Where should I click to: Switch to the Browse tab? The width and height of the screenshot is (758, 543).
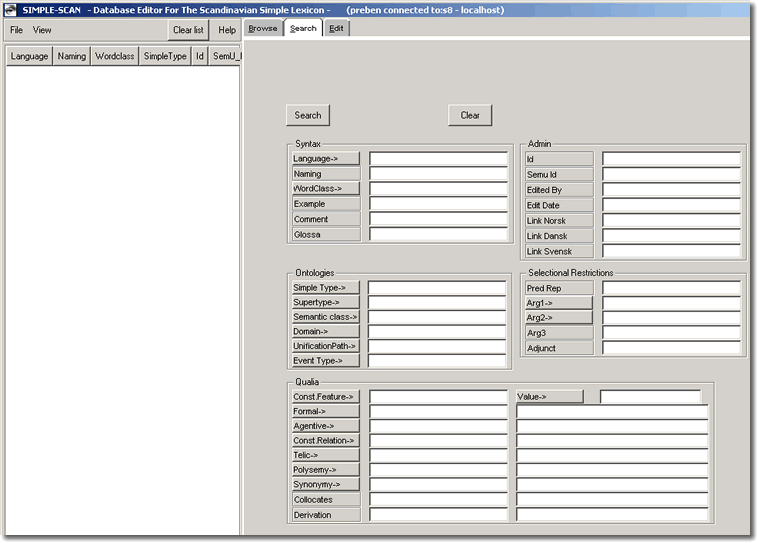(x=263, y=28)
